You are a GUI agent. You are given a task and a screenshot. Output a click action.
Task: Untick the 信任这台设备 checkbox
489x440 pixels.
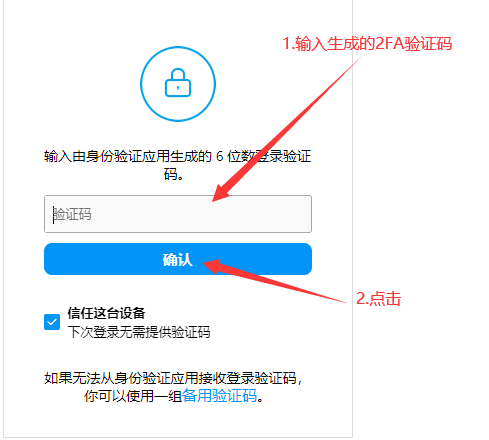click(x=52, y=322)
